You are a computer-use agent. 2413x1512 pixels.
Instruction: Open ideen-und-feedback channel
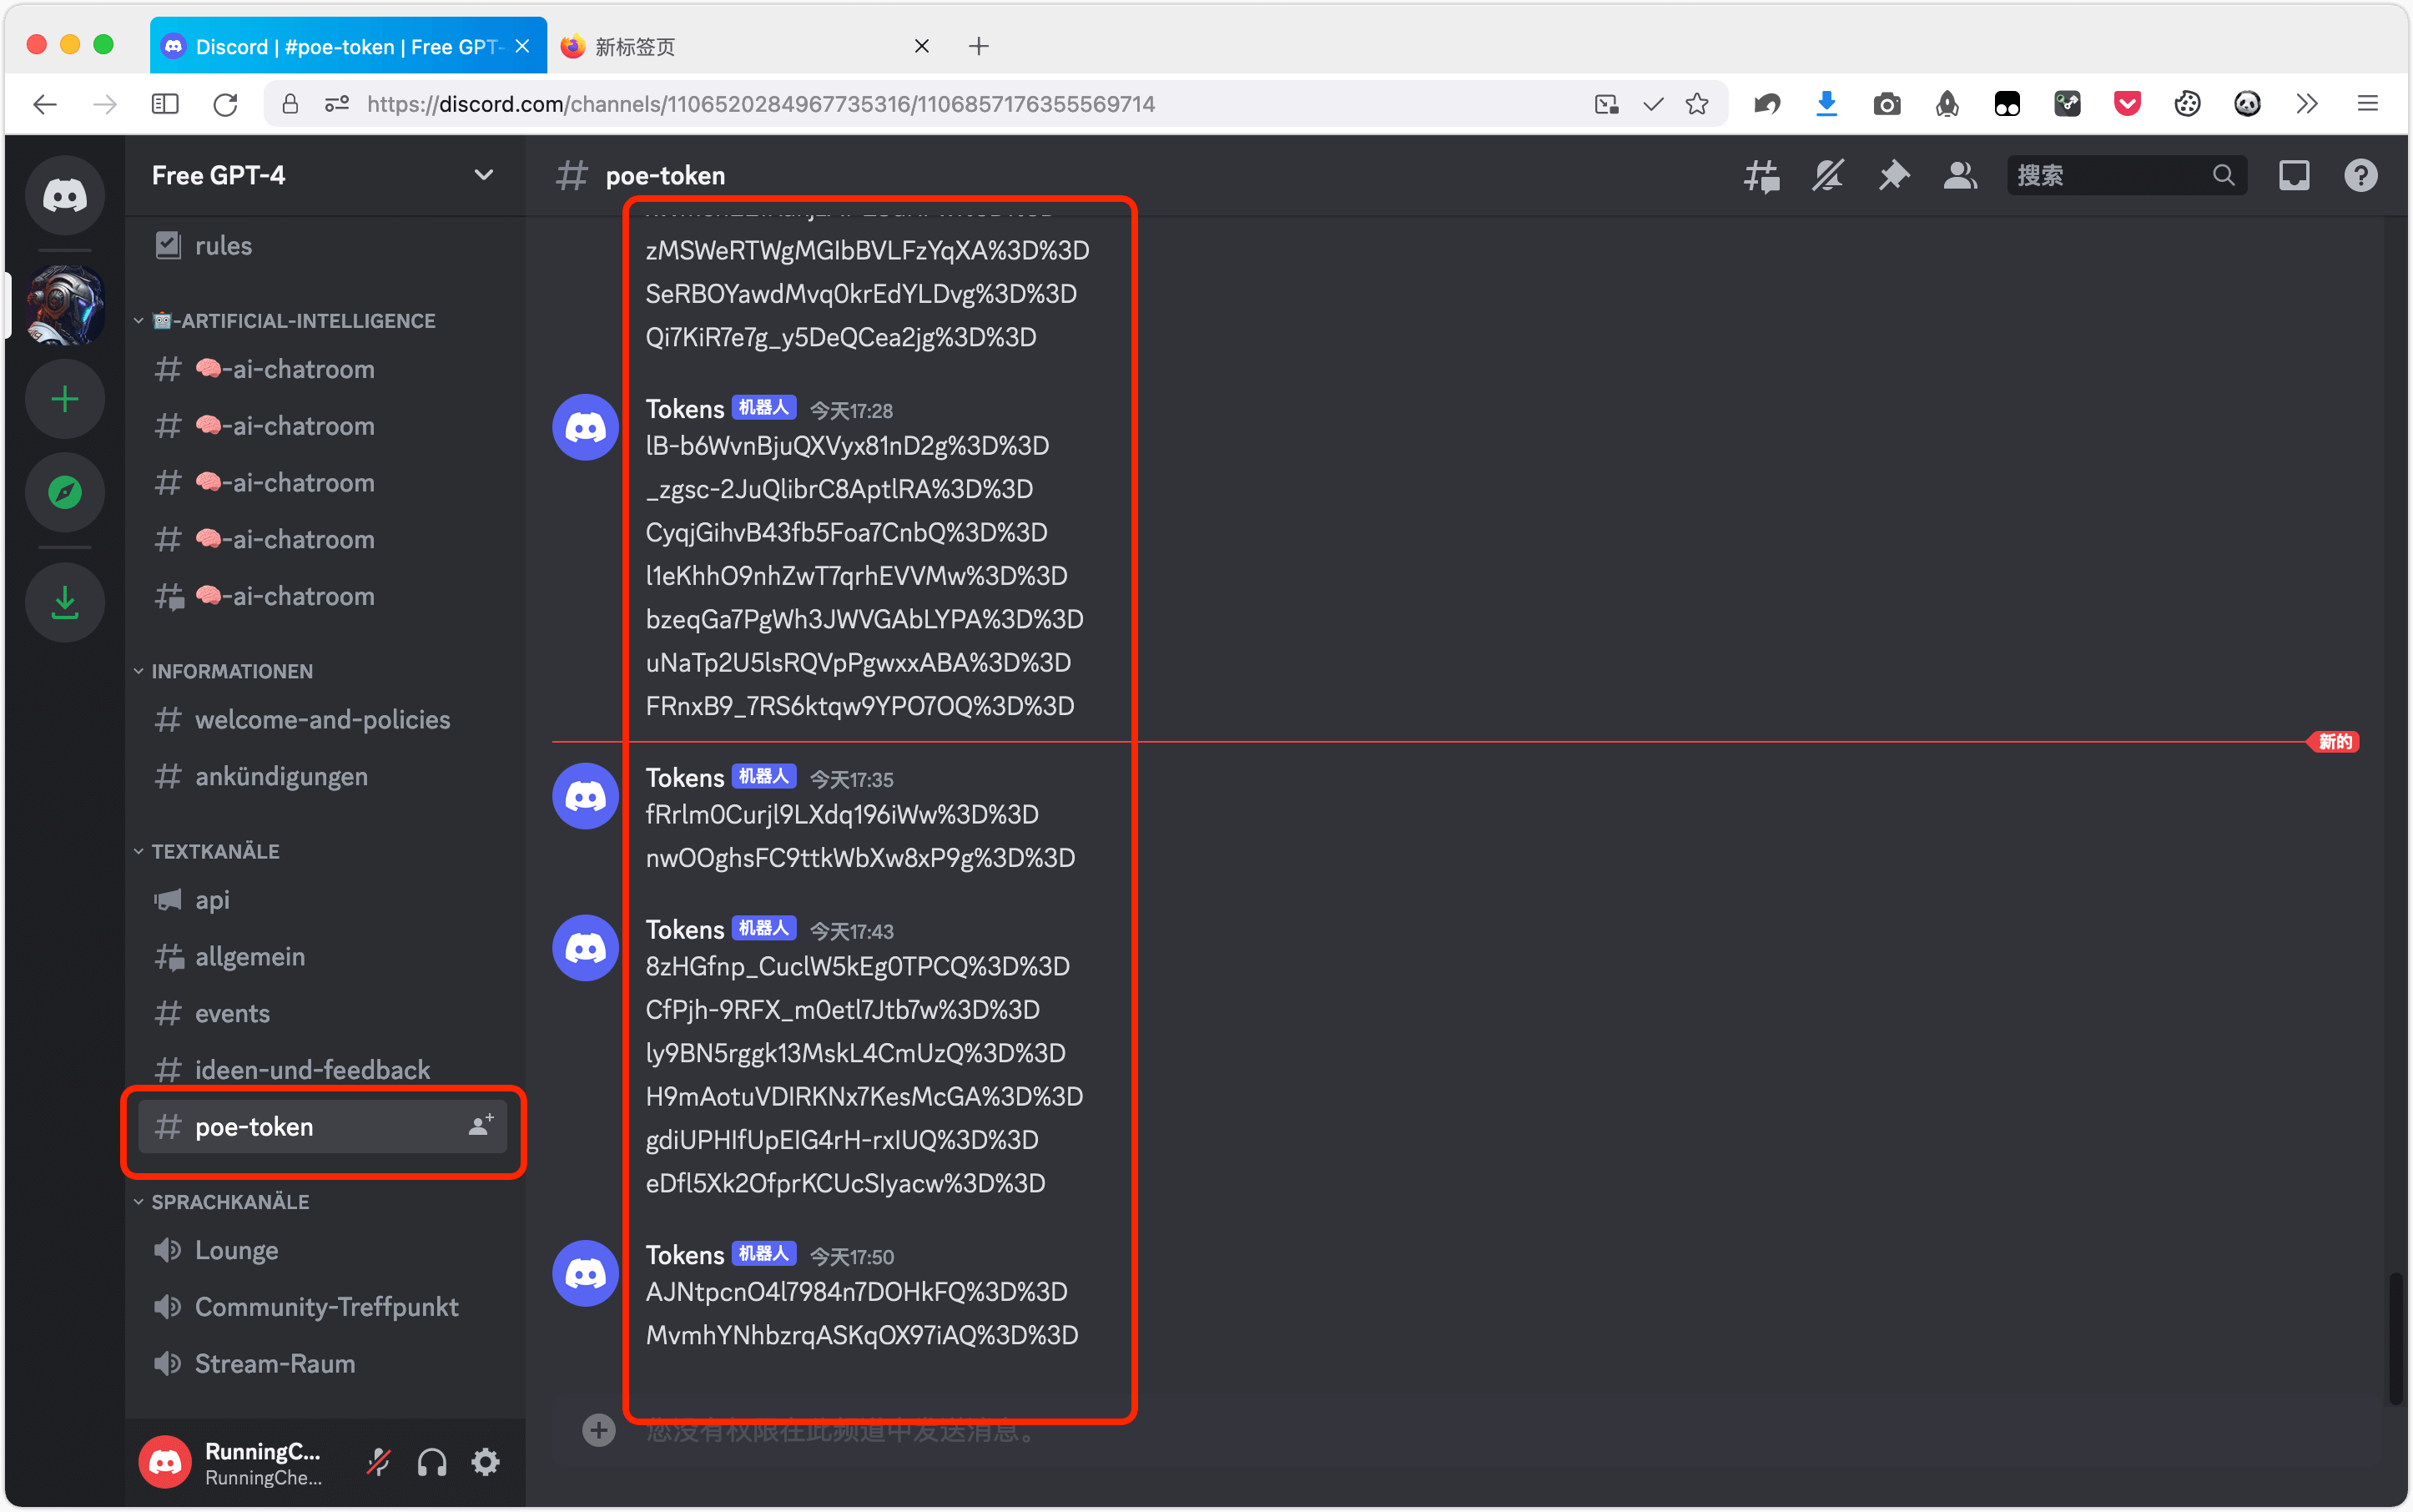point(324,1070)
